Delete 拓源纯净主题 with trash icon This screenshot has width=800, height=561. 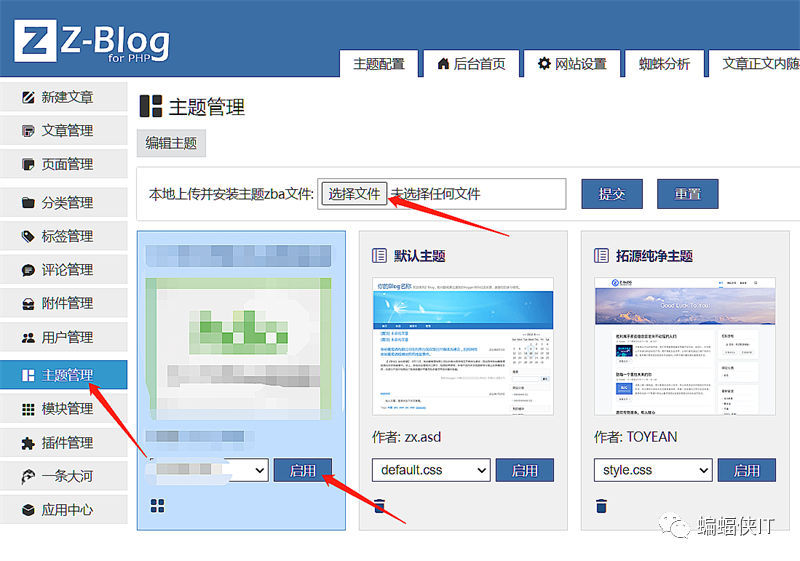tap(601, 505)
